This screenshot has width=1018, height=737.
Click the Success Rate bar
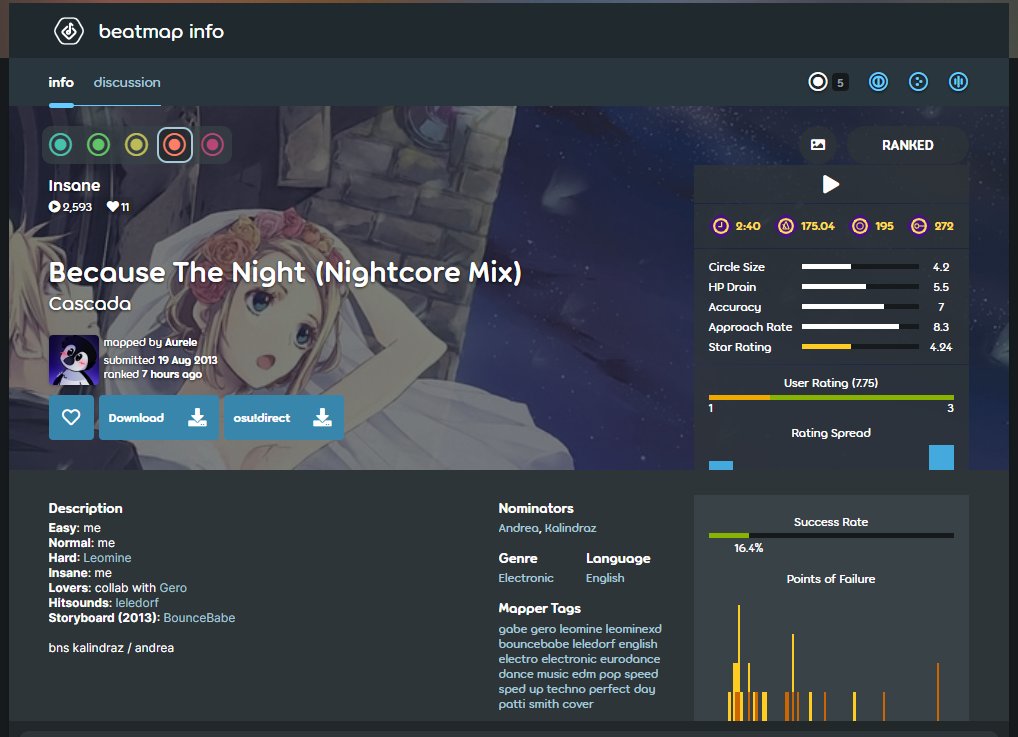pos(831,536)
